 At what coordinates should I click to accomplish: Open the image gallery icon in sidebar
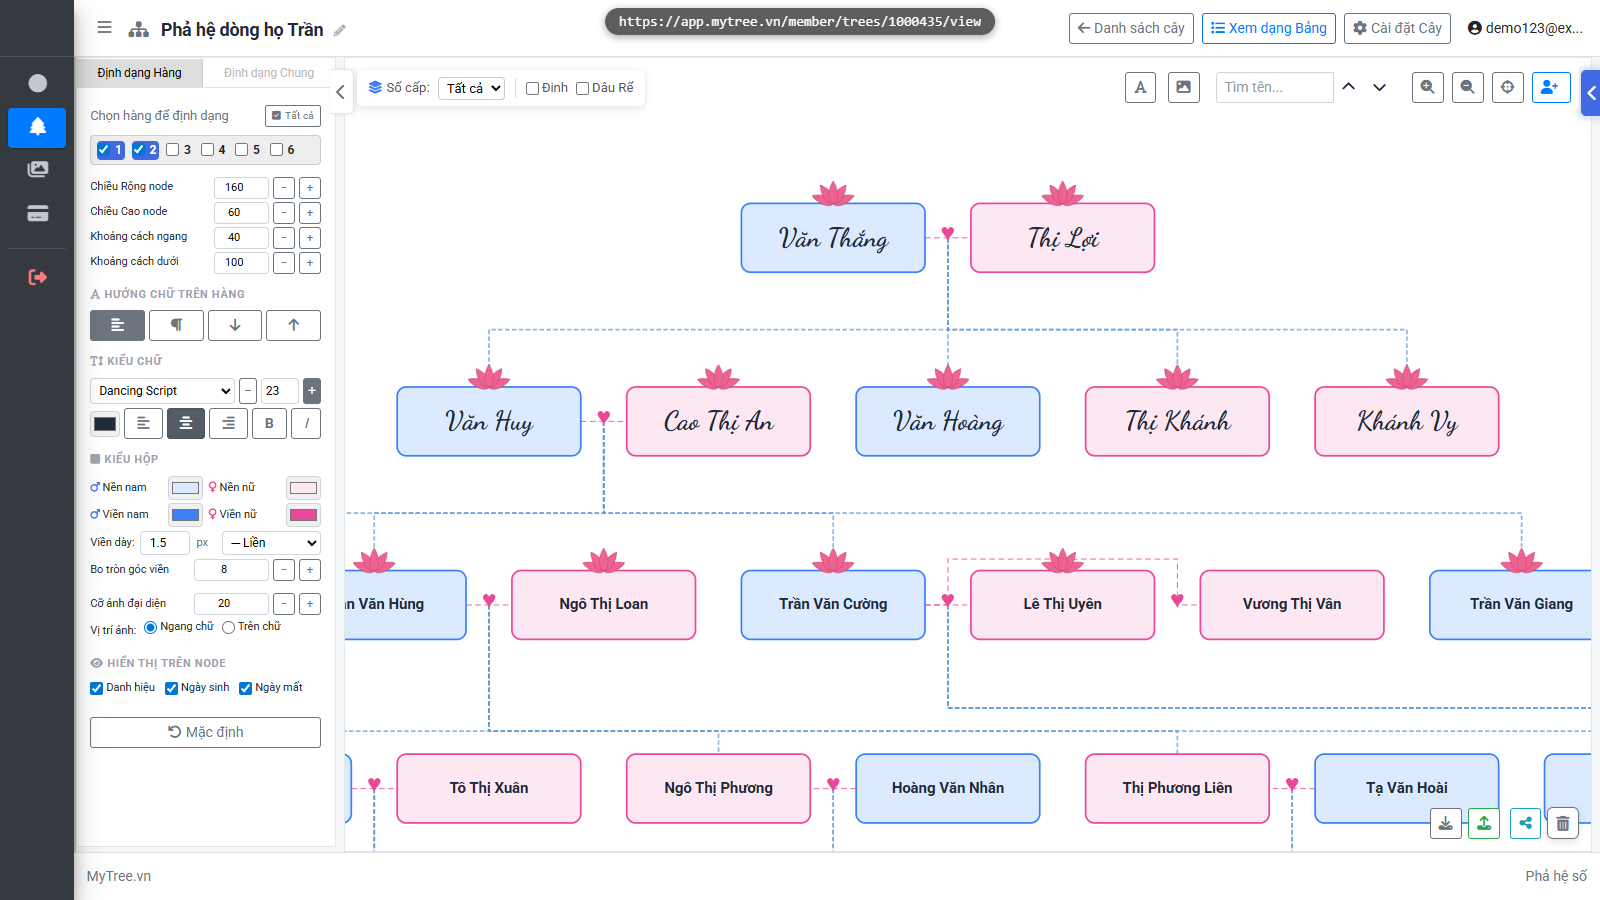[37, 169]
